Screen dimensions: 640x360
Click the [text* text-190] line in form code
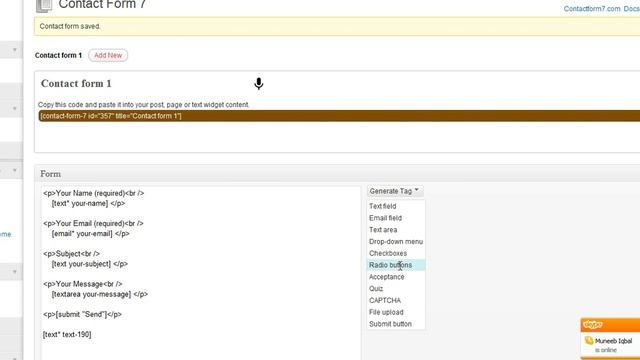point(67,334)
